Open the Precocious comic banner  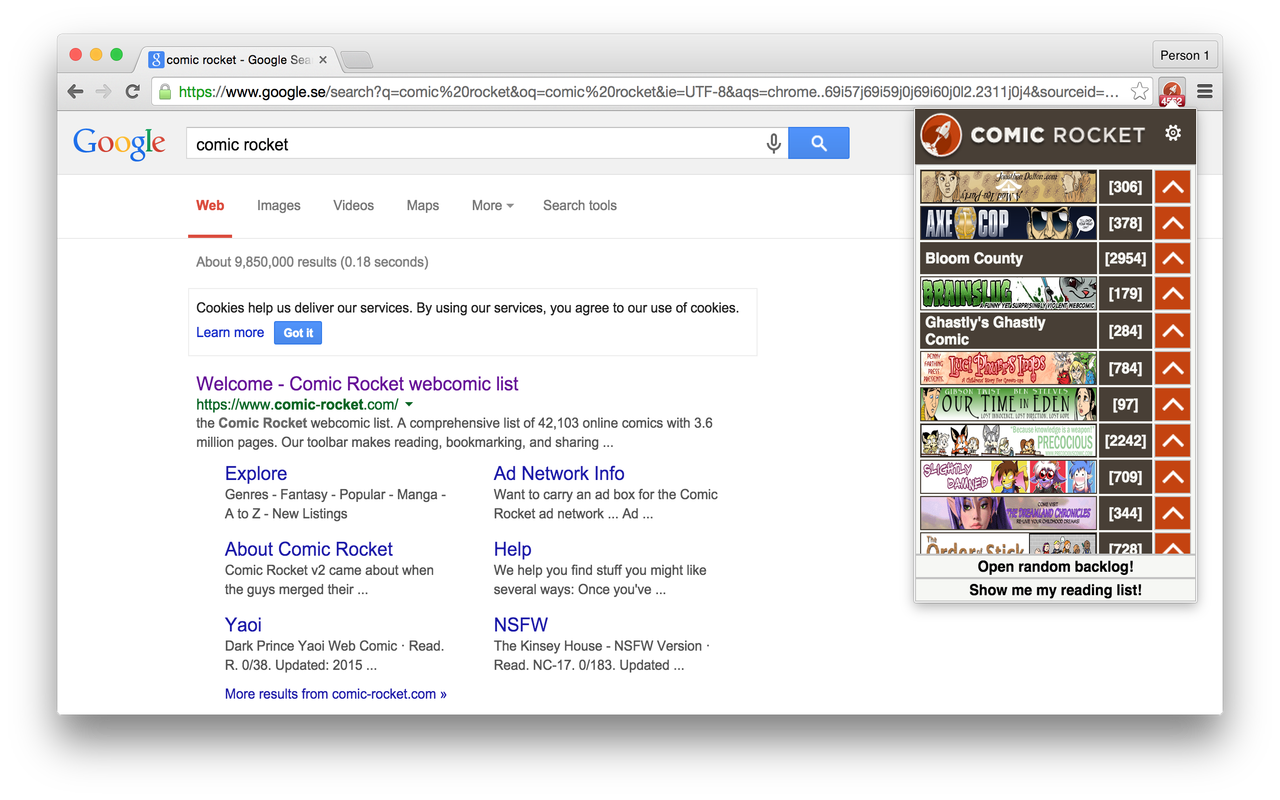click(1008, 440)
